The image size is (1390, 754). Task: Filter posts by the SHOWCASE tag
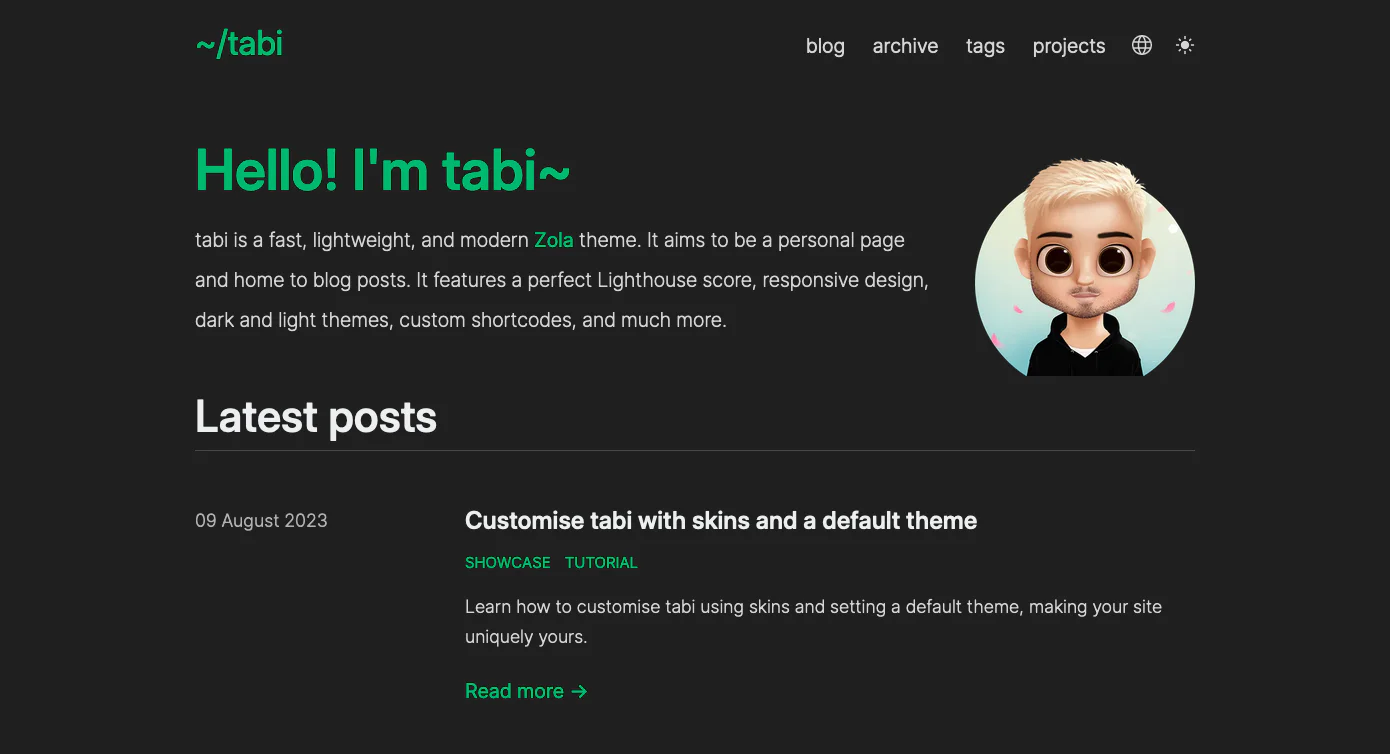(508, 563)
